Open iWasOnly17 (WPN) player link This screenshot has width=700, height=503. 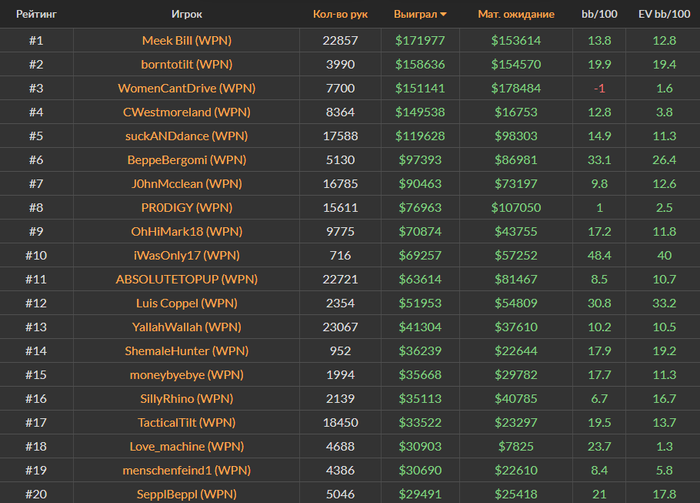pos(187,255)
